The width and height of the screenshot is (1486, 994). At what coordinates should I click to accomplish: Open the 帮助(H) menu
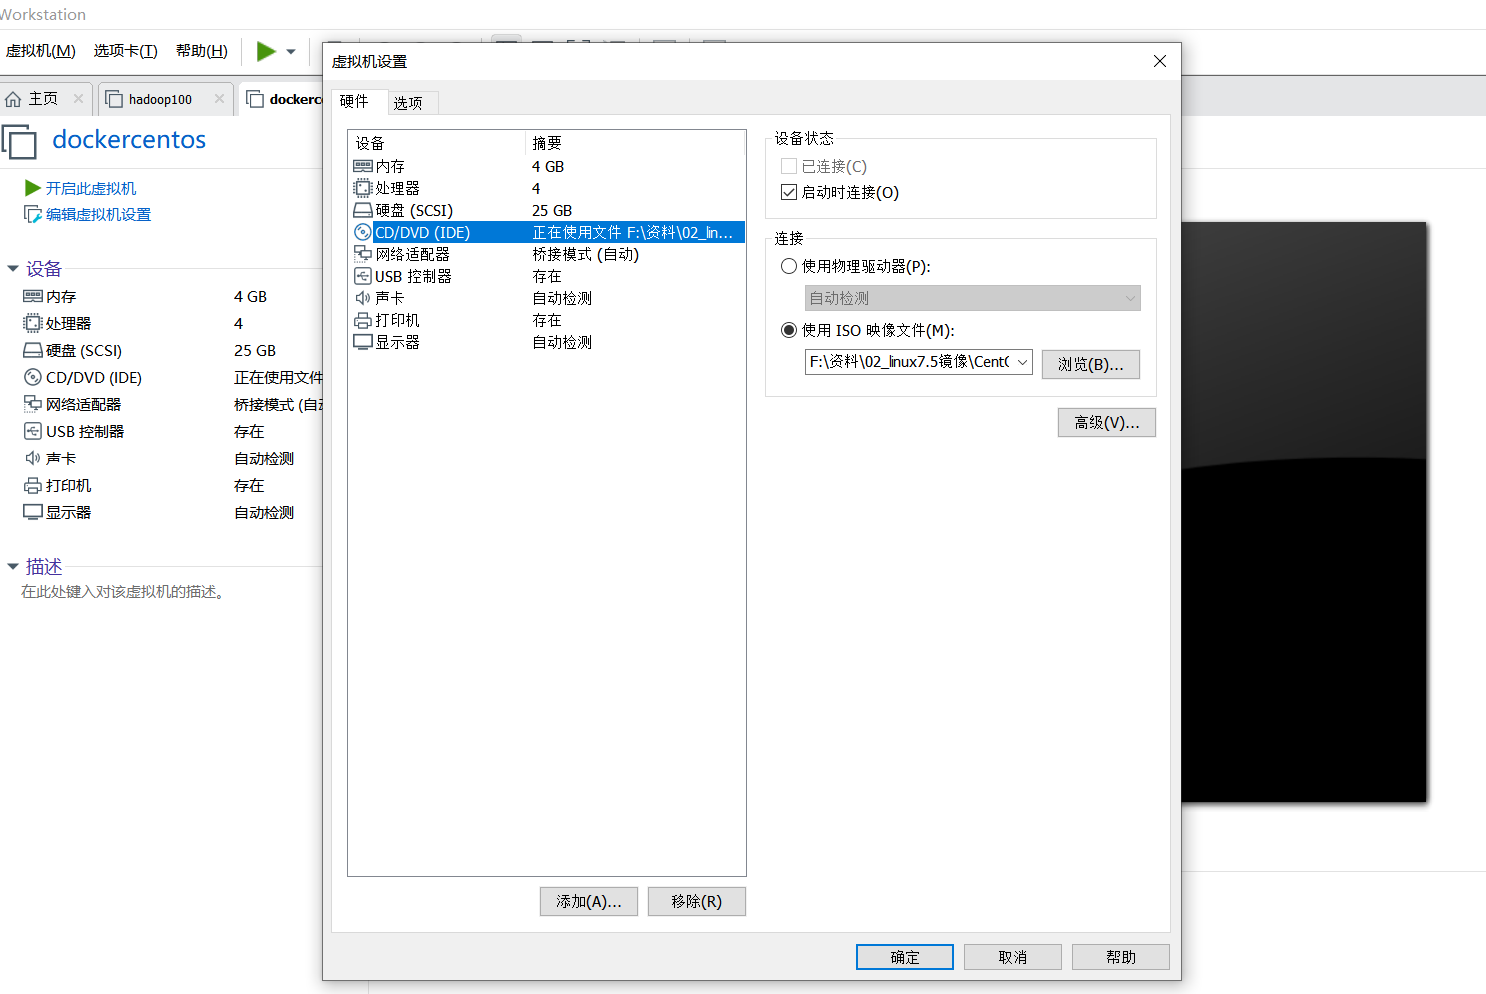click(x=202, y=51)
